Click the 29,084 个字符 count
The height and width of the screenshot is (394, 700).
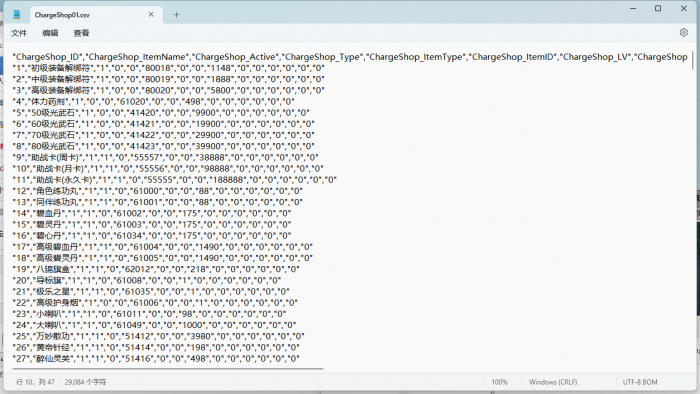tap(85, 382)
